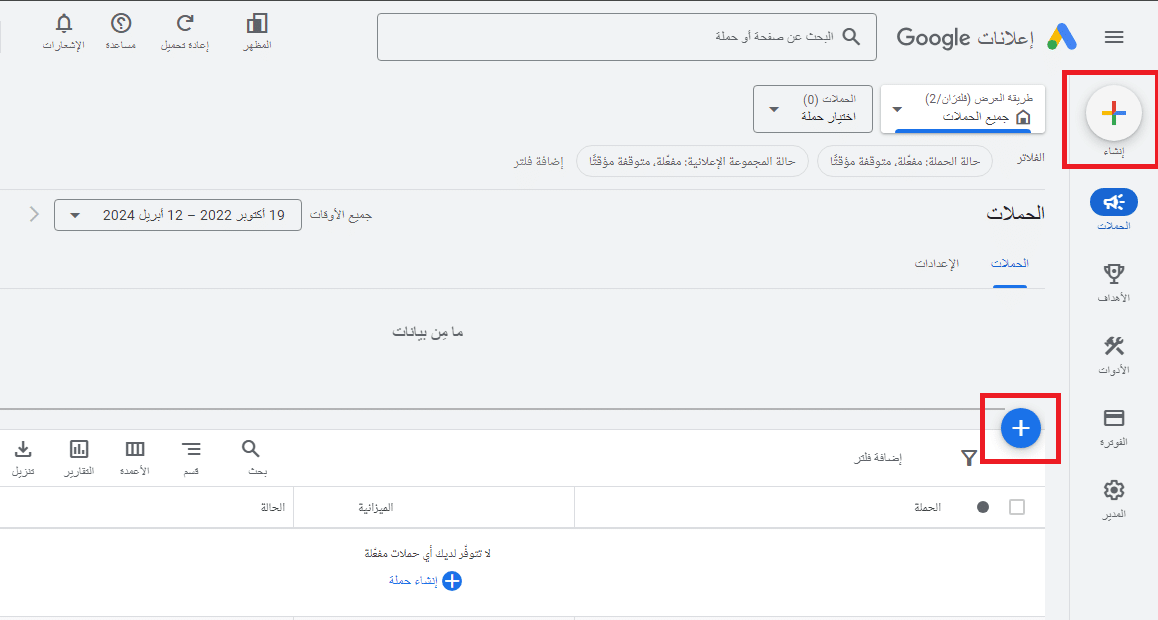The image size is (1158, 620).
Task: Sort by الحملة column header
Action: point(927,507)
